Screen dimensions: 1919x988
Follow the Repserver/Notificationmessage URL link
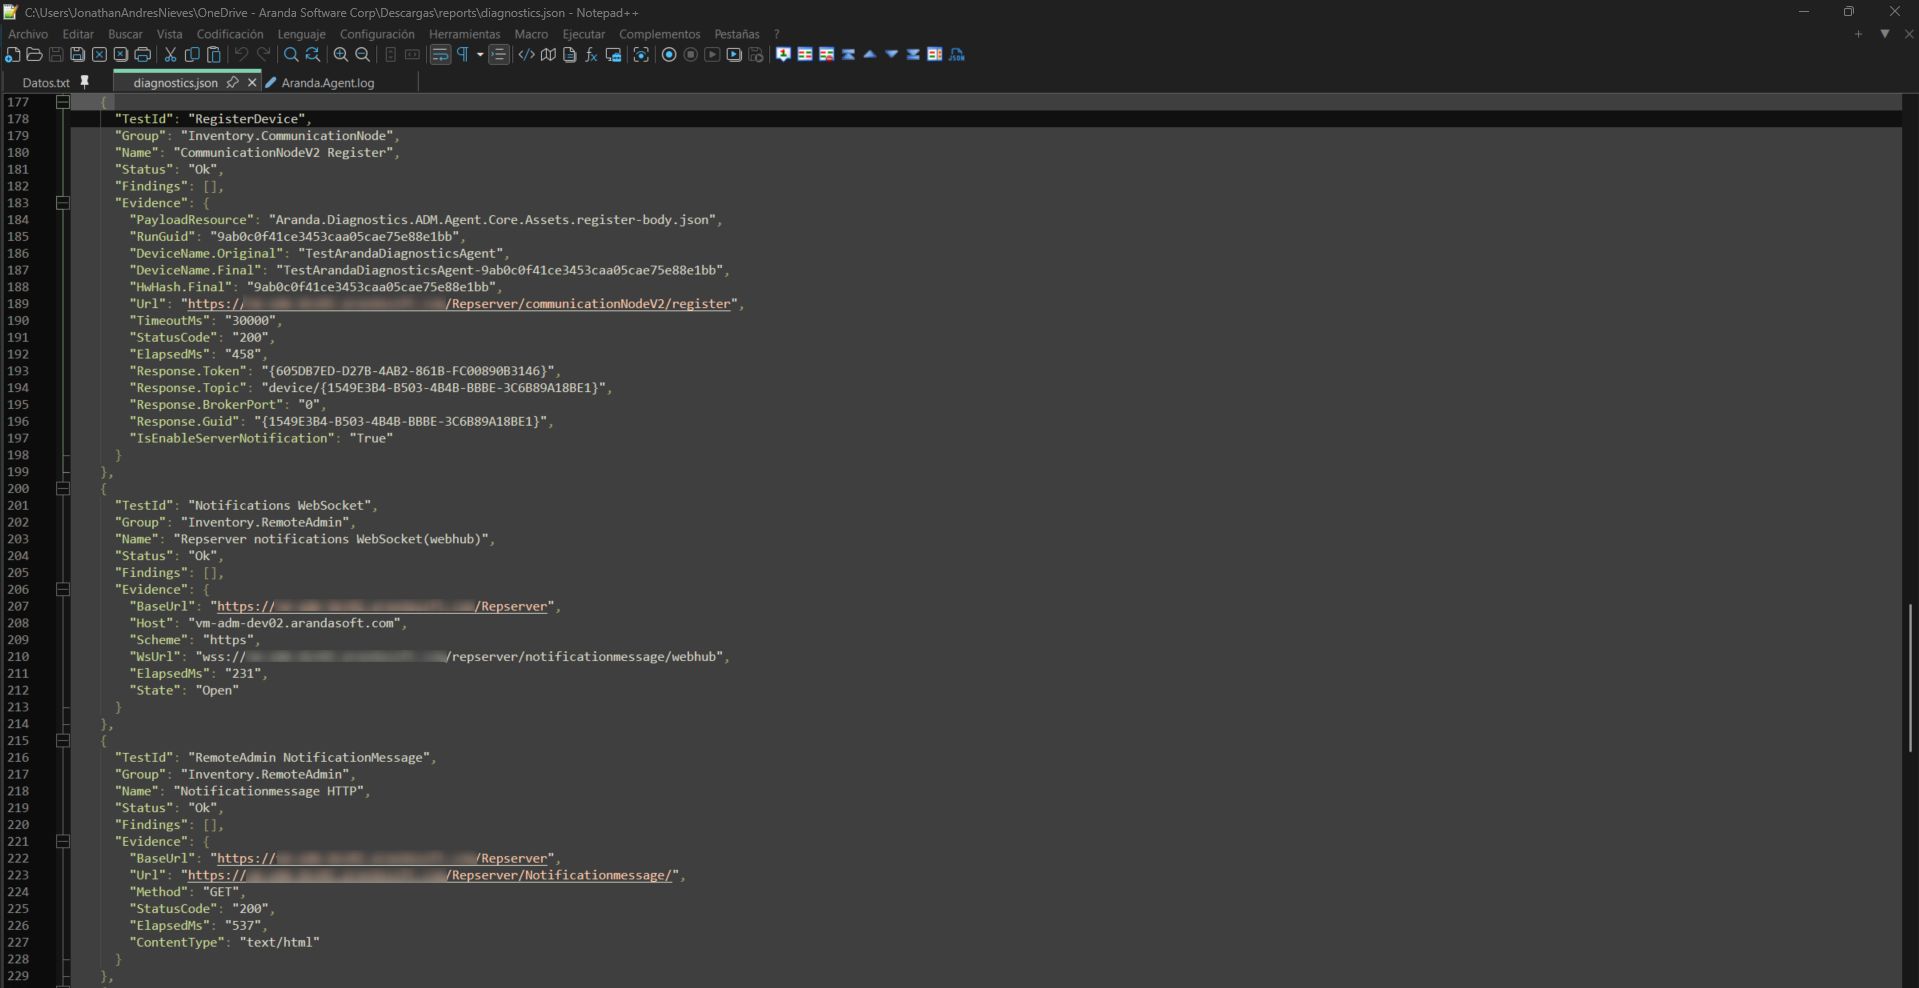point(560,876)
